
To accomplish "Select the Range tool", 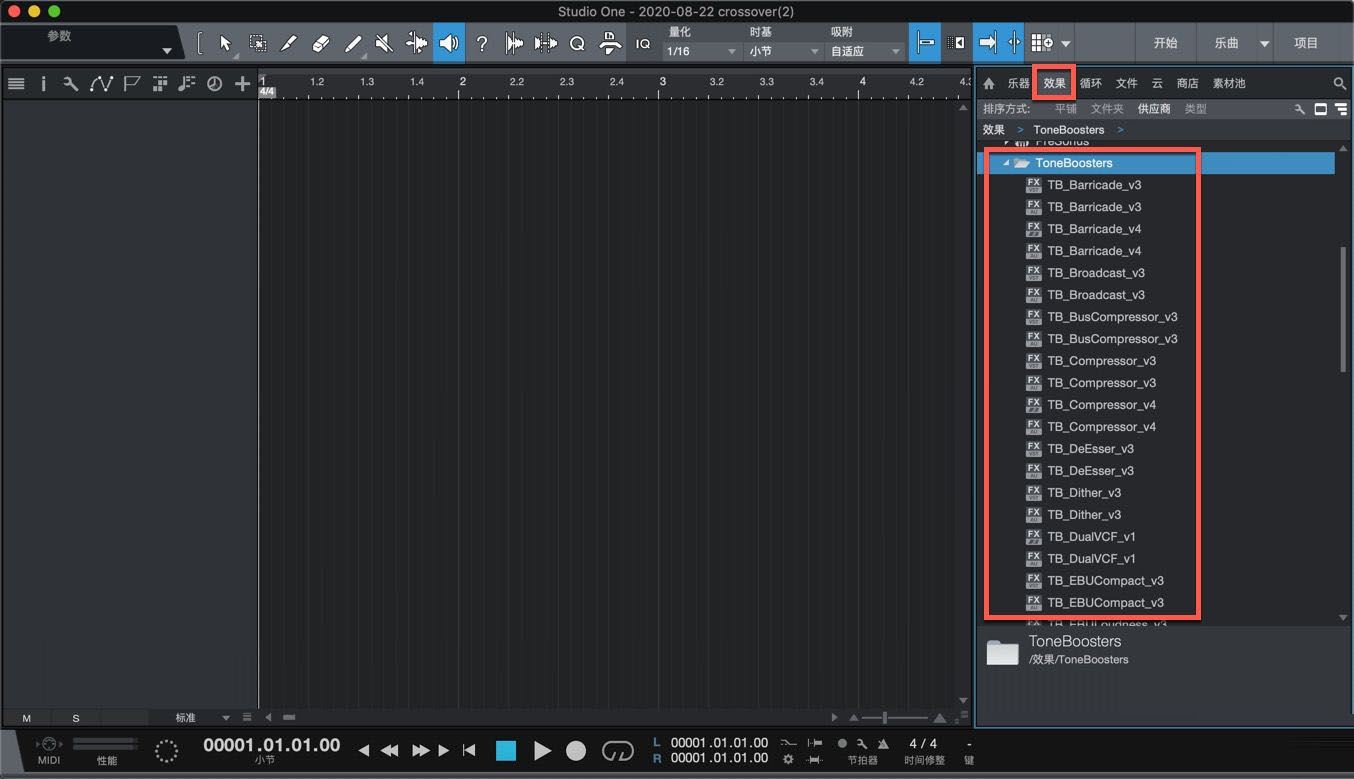I will (257, 43).
